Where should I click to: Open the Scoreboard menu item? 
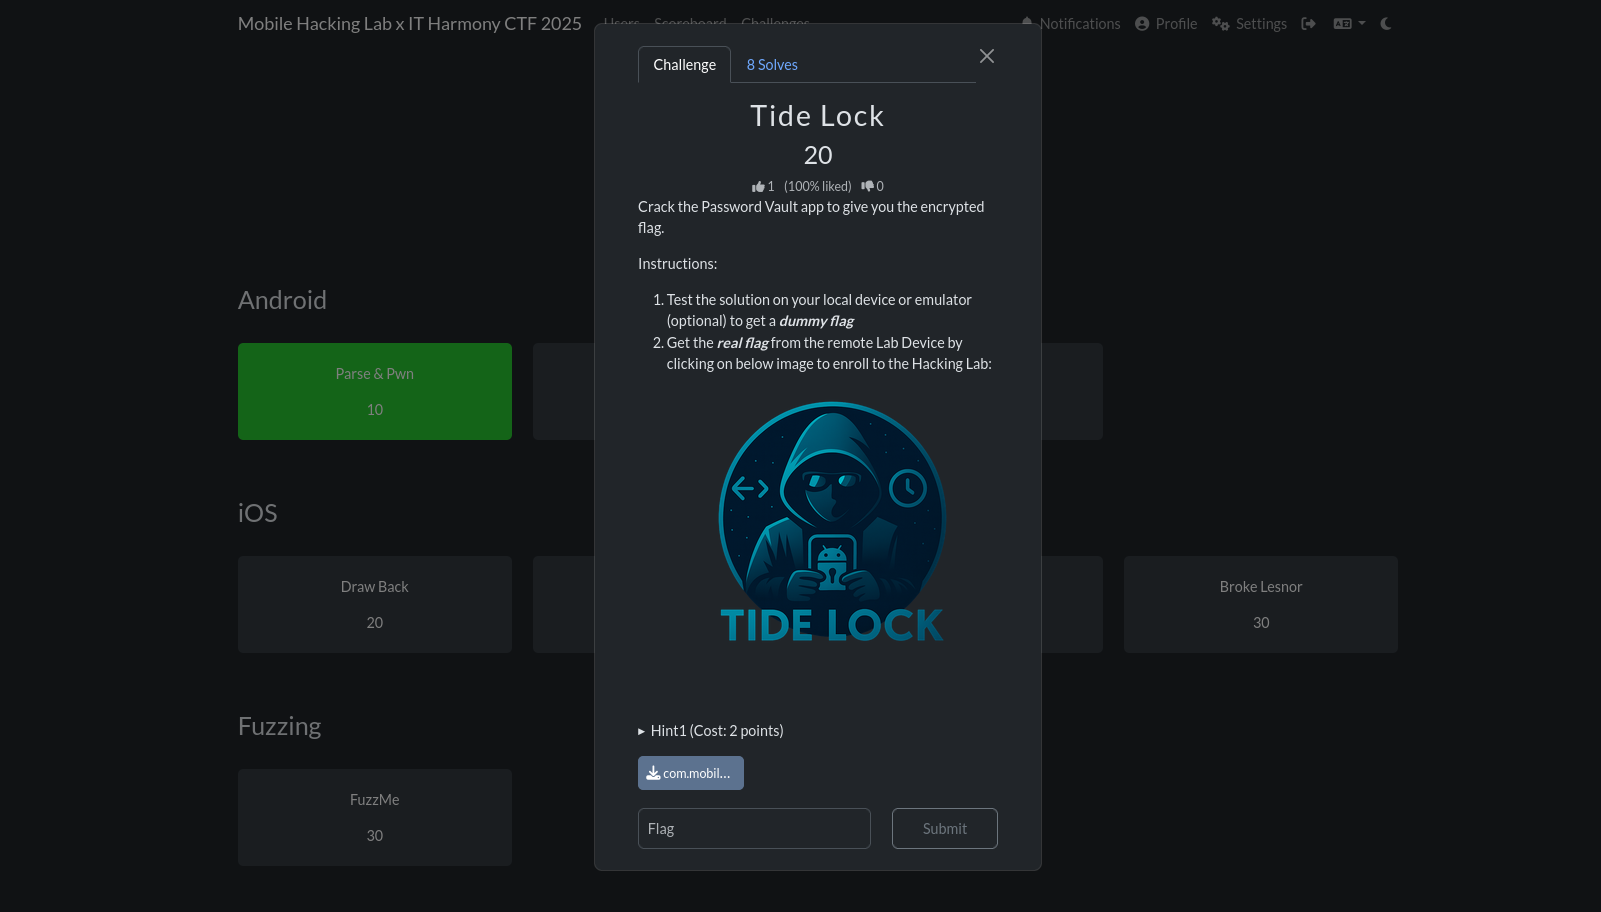[x=690, y=23]
